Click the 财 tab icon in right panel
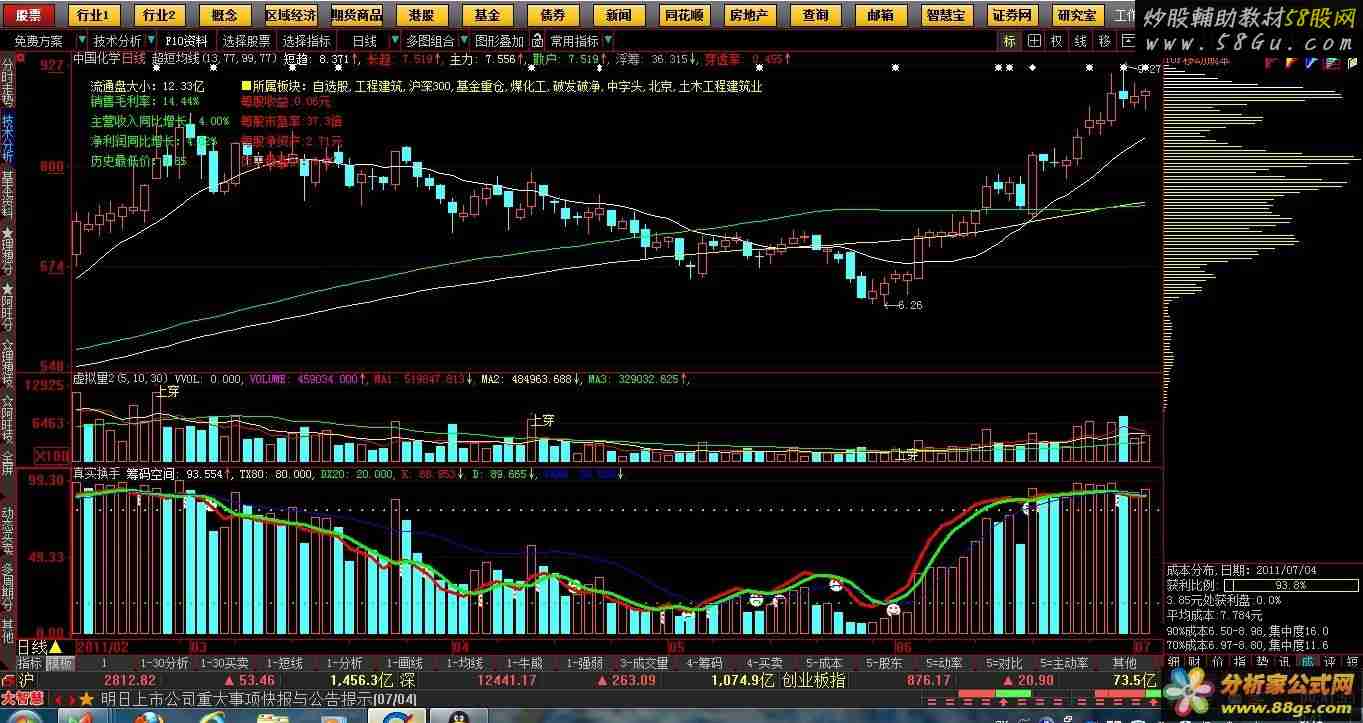The width and height of the screenshot is (1363, 723). [1196, 662]
